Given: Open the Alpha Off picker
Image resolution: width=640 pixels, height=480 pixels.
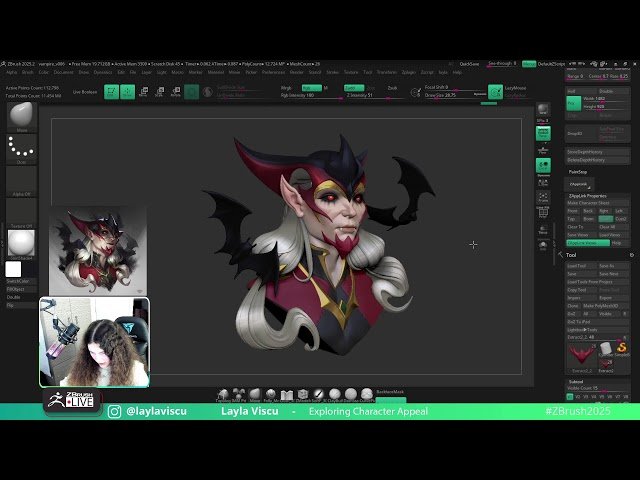Looking at the screenshot, I should point(22,181).
